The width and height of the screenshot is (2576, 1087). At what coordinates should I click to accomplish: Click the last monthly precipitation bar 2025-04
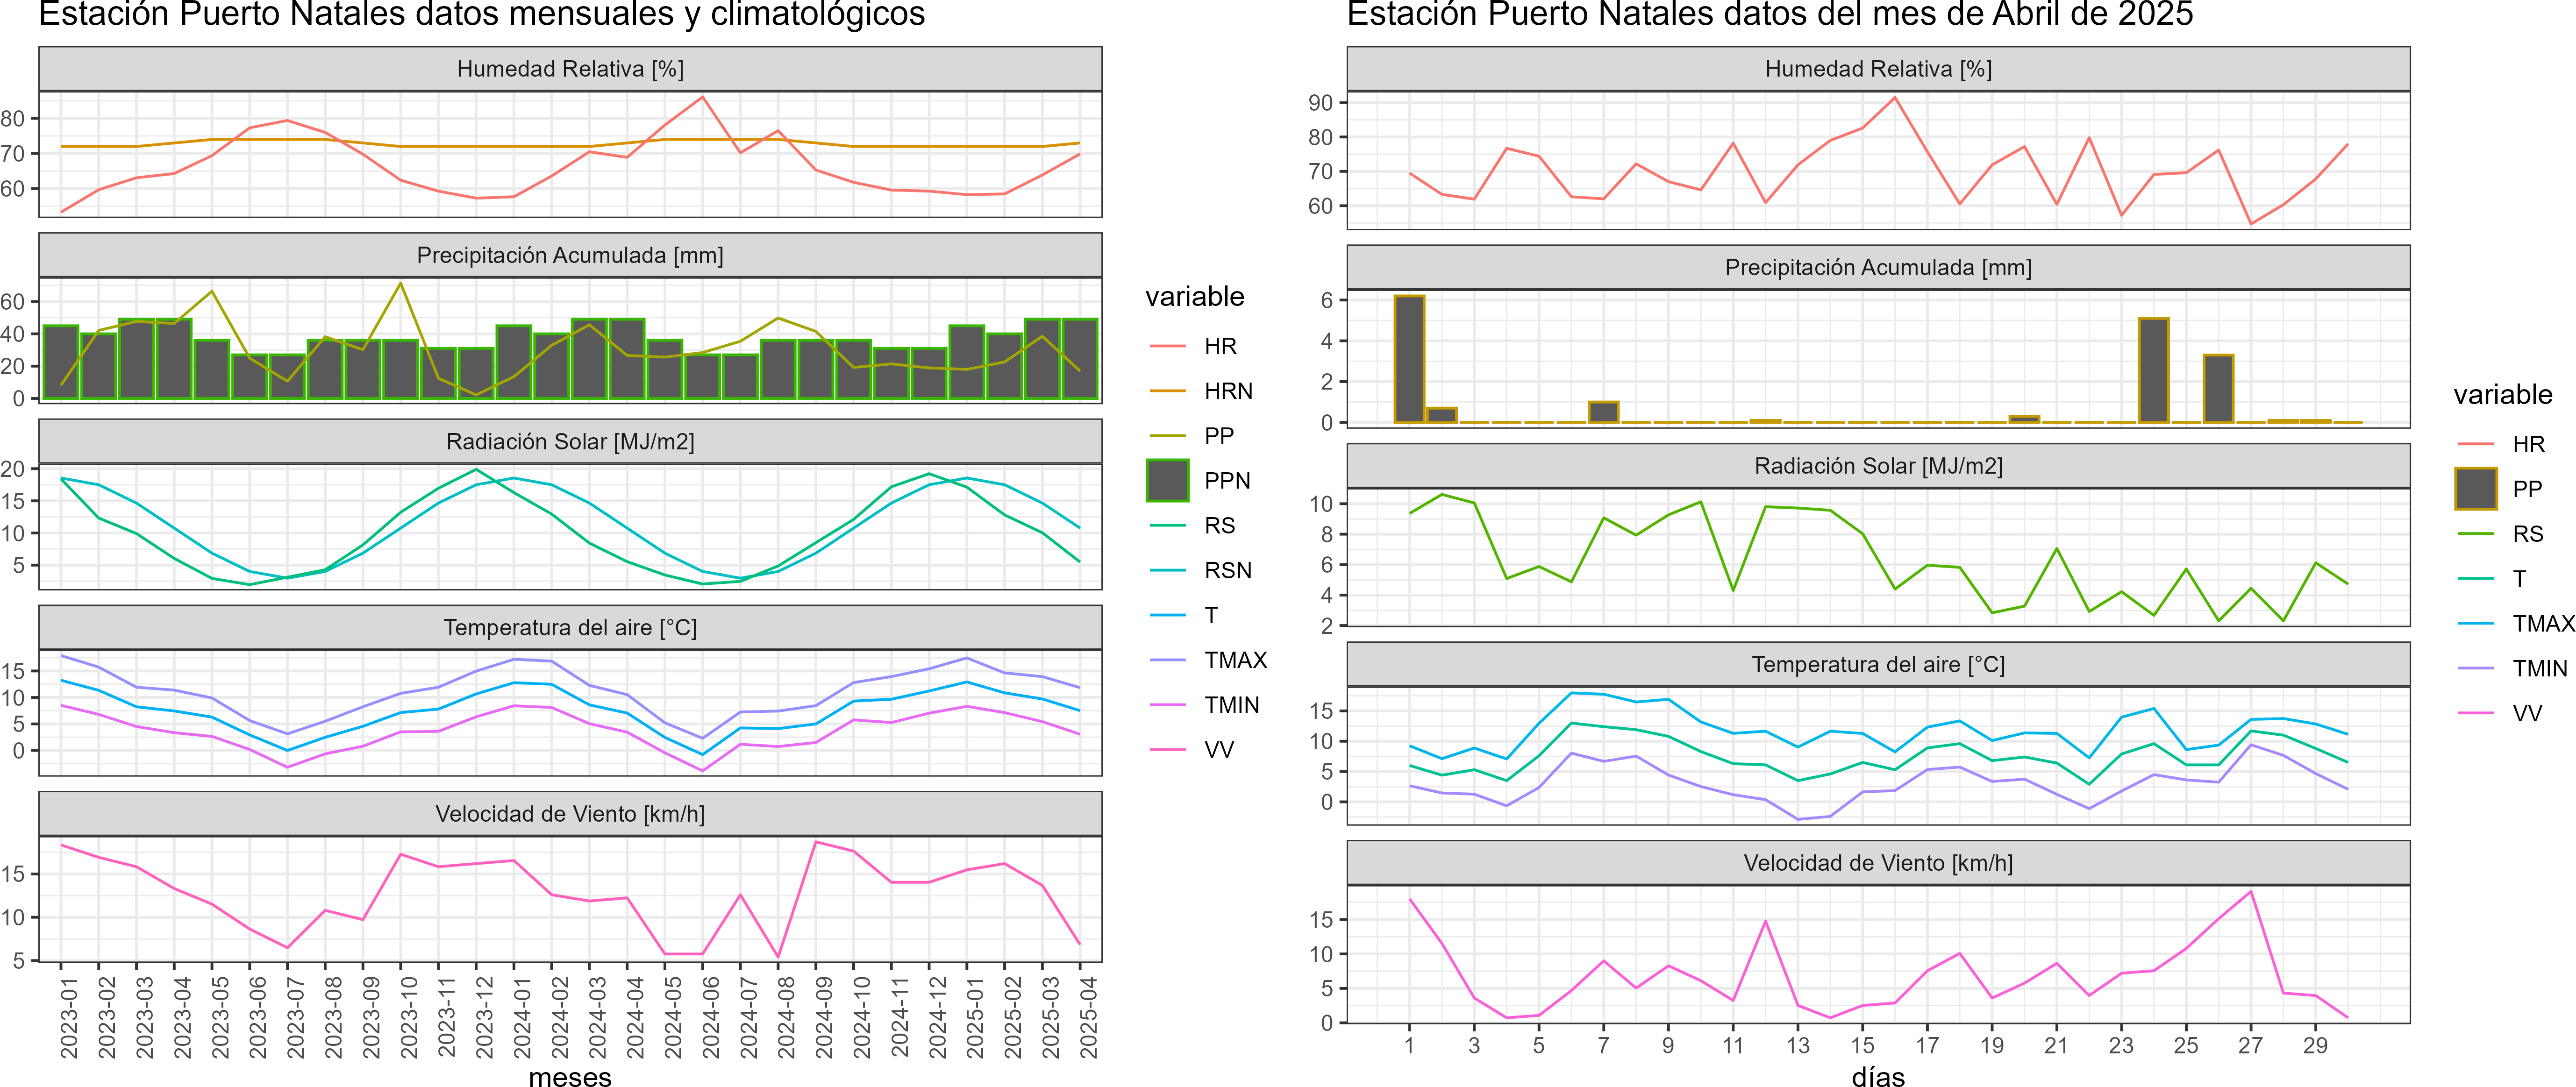(x=1080, y=359)
